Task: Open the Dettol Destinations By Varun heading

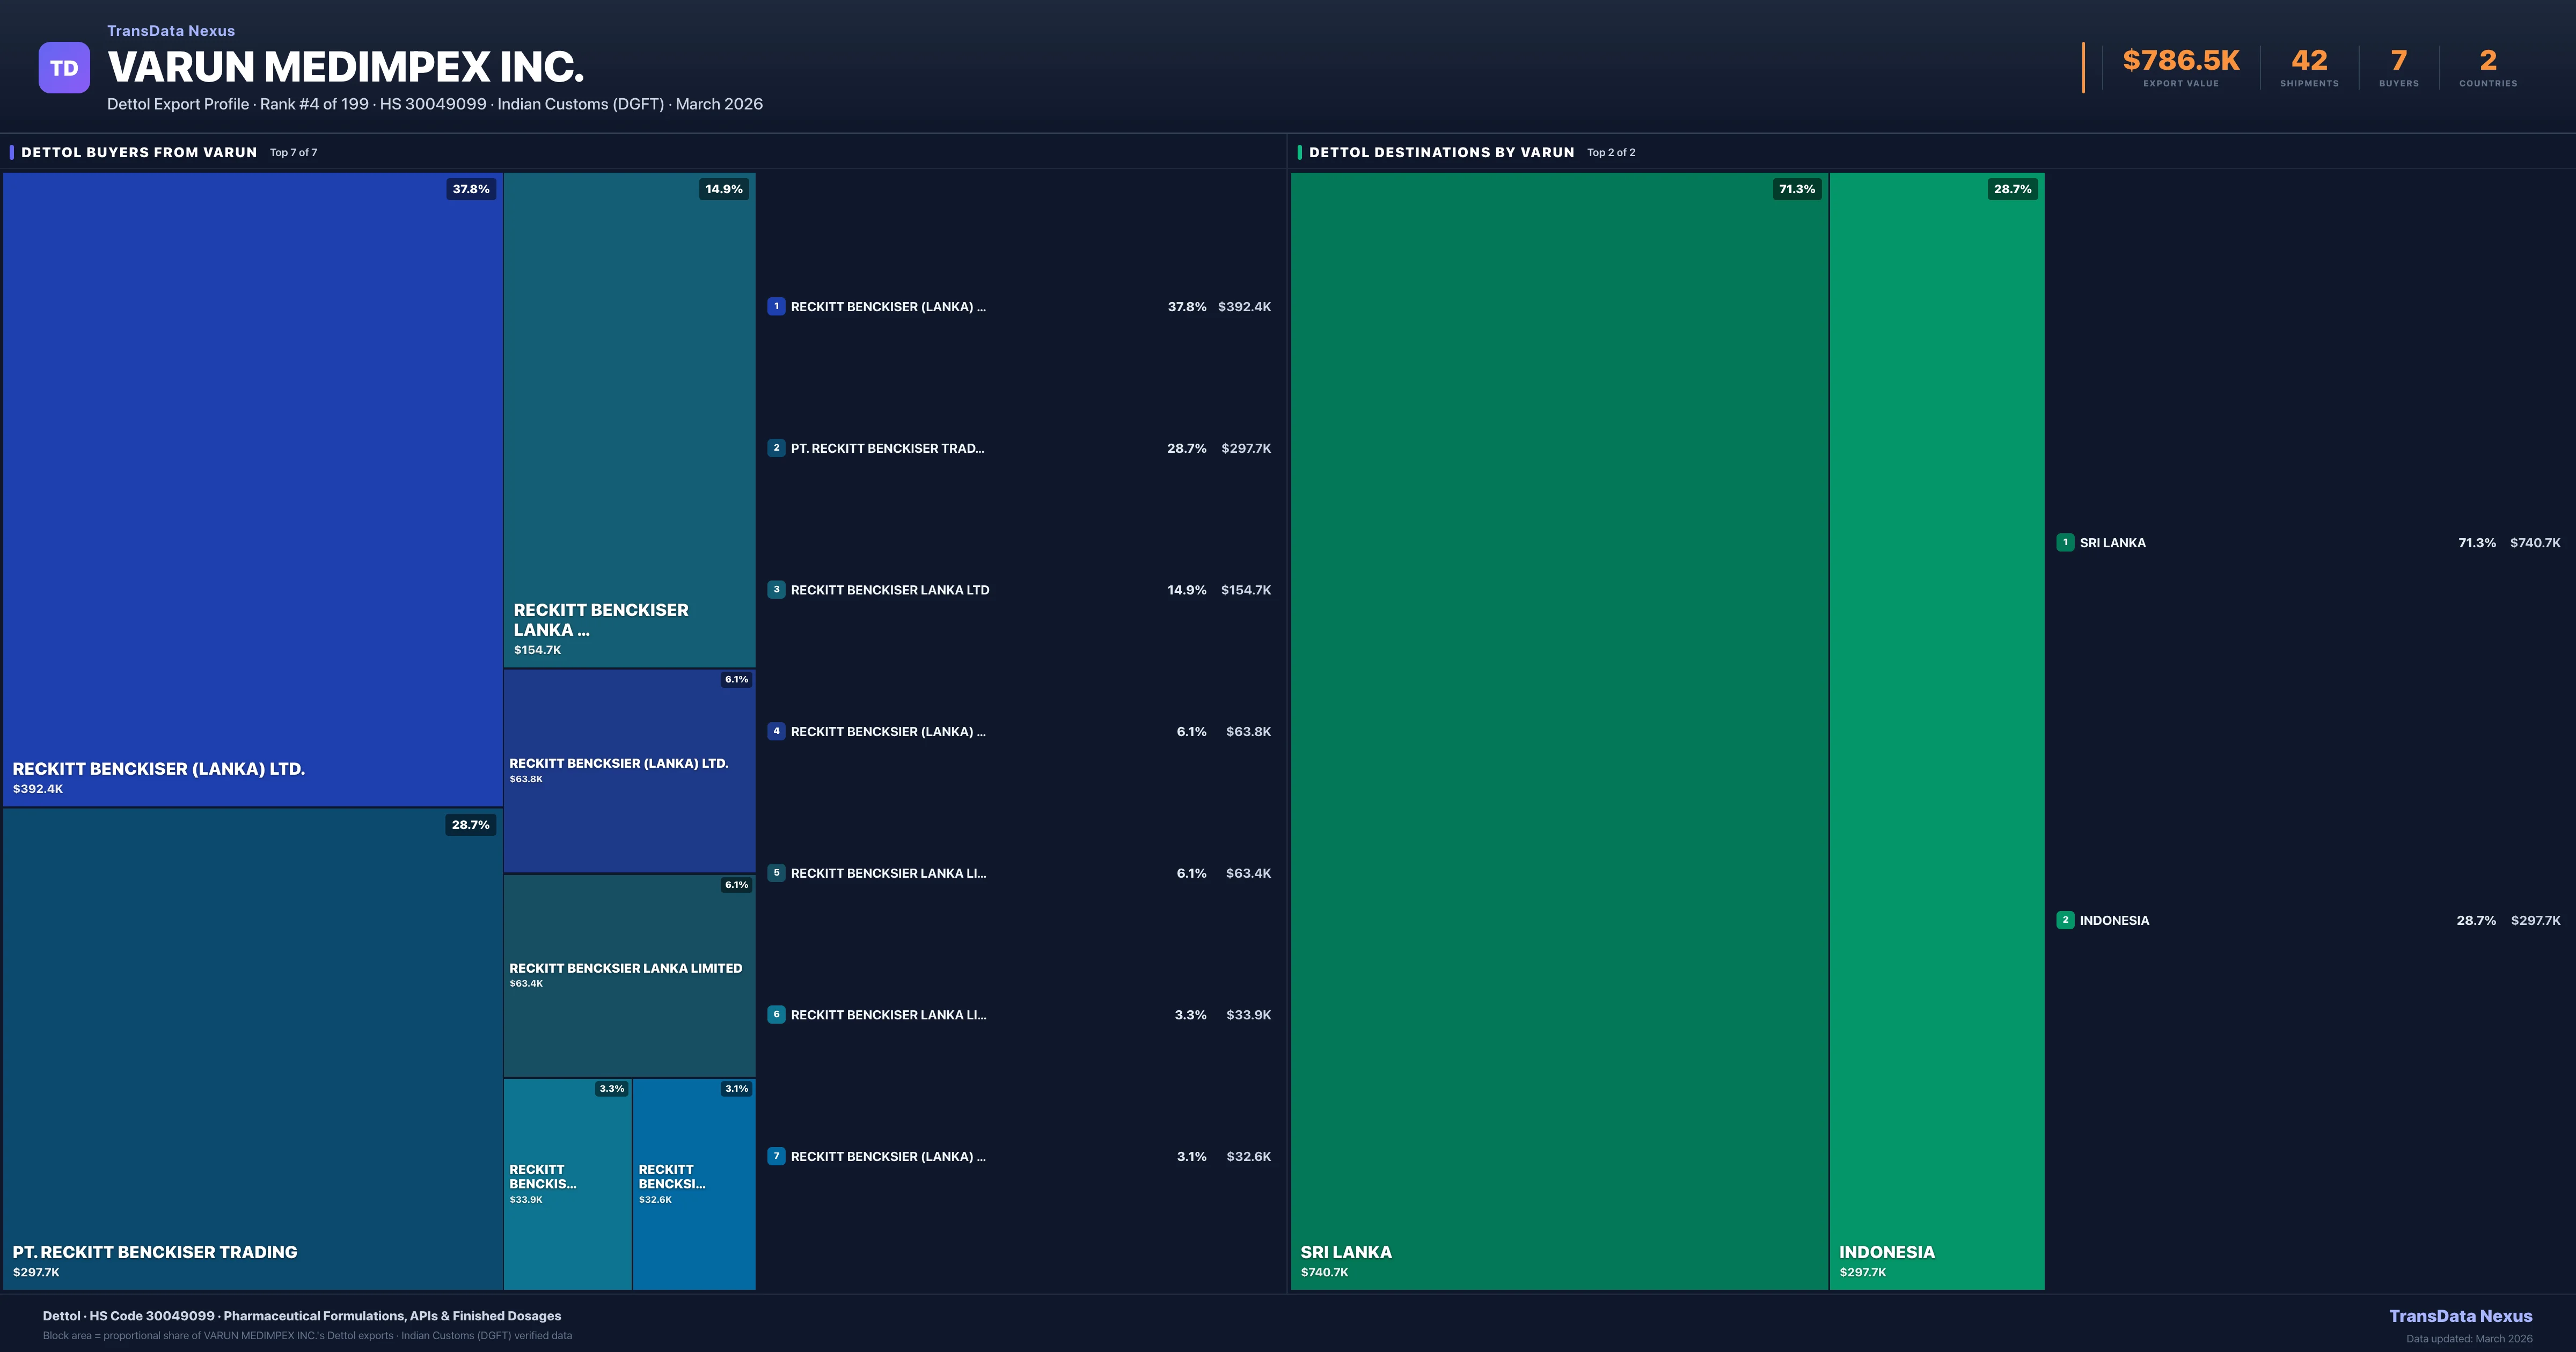Action: coord(1441,153)
